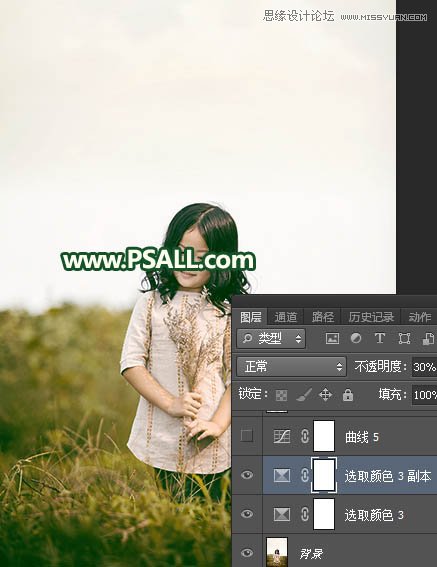
Task: Click mask link icon of 选取颜色 3 副本
Action: click(305, 475)
